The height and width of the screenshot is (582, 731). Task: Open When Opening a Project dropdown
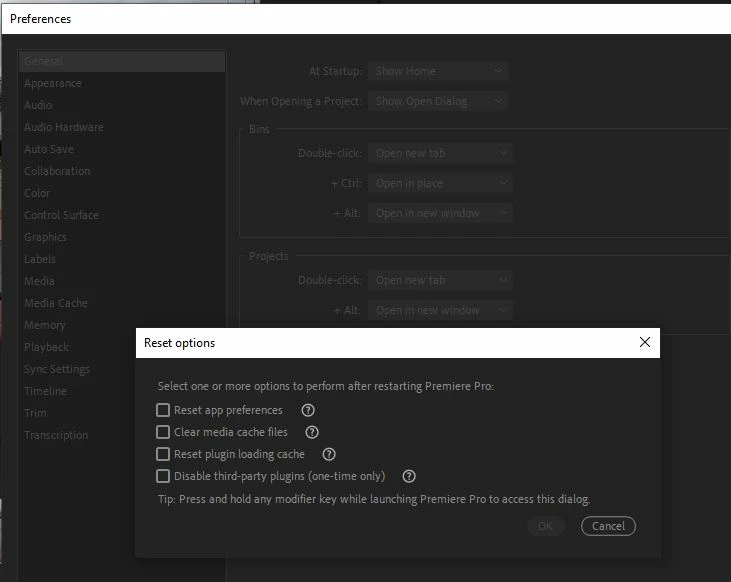(438, 101)
